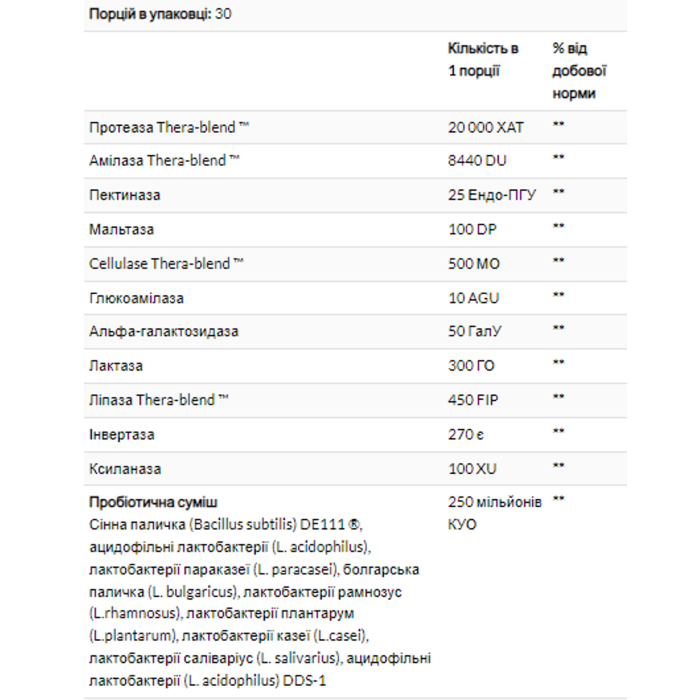Select the '500 МО' cellulase amount
The height and width of the screenshot is (700, 700).
(x=474, y=263)
